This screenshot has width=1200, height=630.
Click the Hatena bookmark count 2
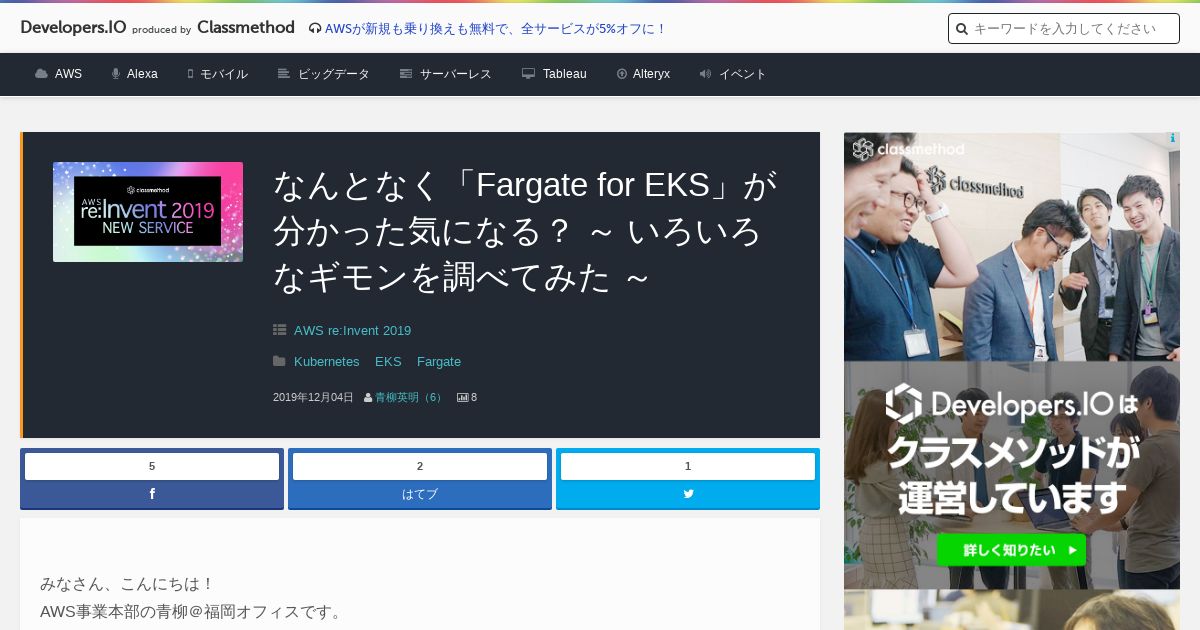point(420,466)
